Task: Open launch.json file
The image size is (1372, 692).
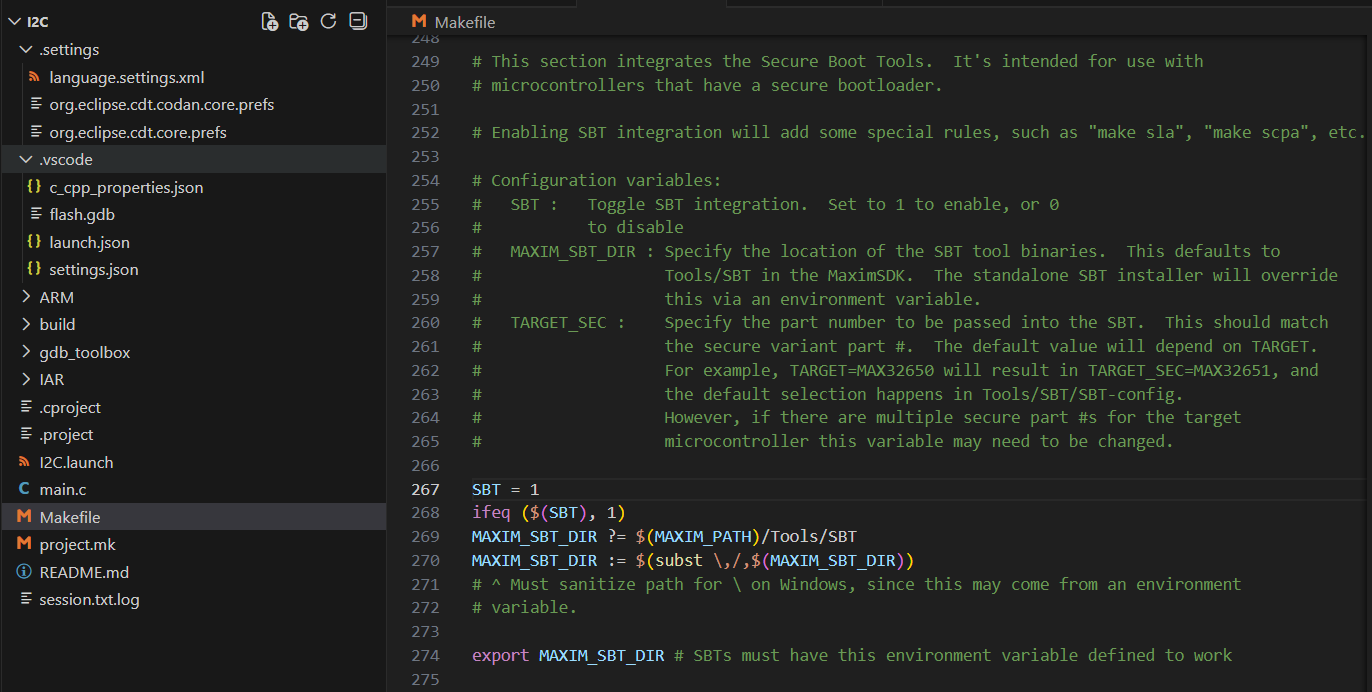Action: coord(89,242)
